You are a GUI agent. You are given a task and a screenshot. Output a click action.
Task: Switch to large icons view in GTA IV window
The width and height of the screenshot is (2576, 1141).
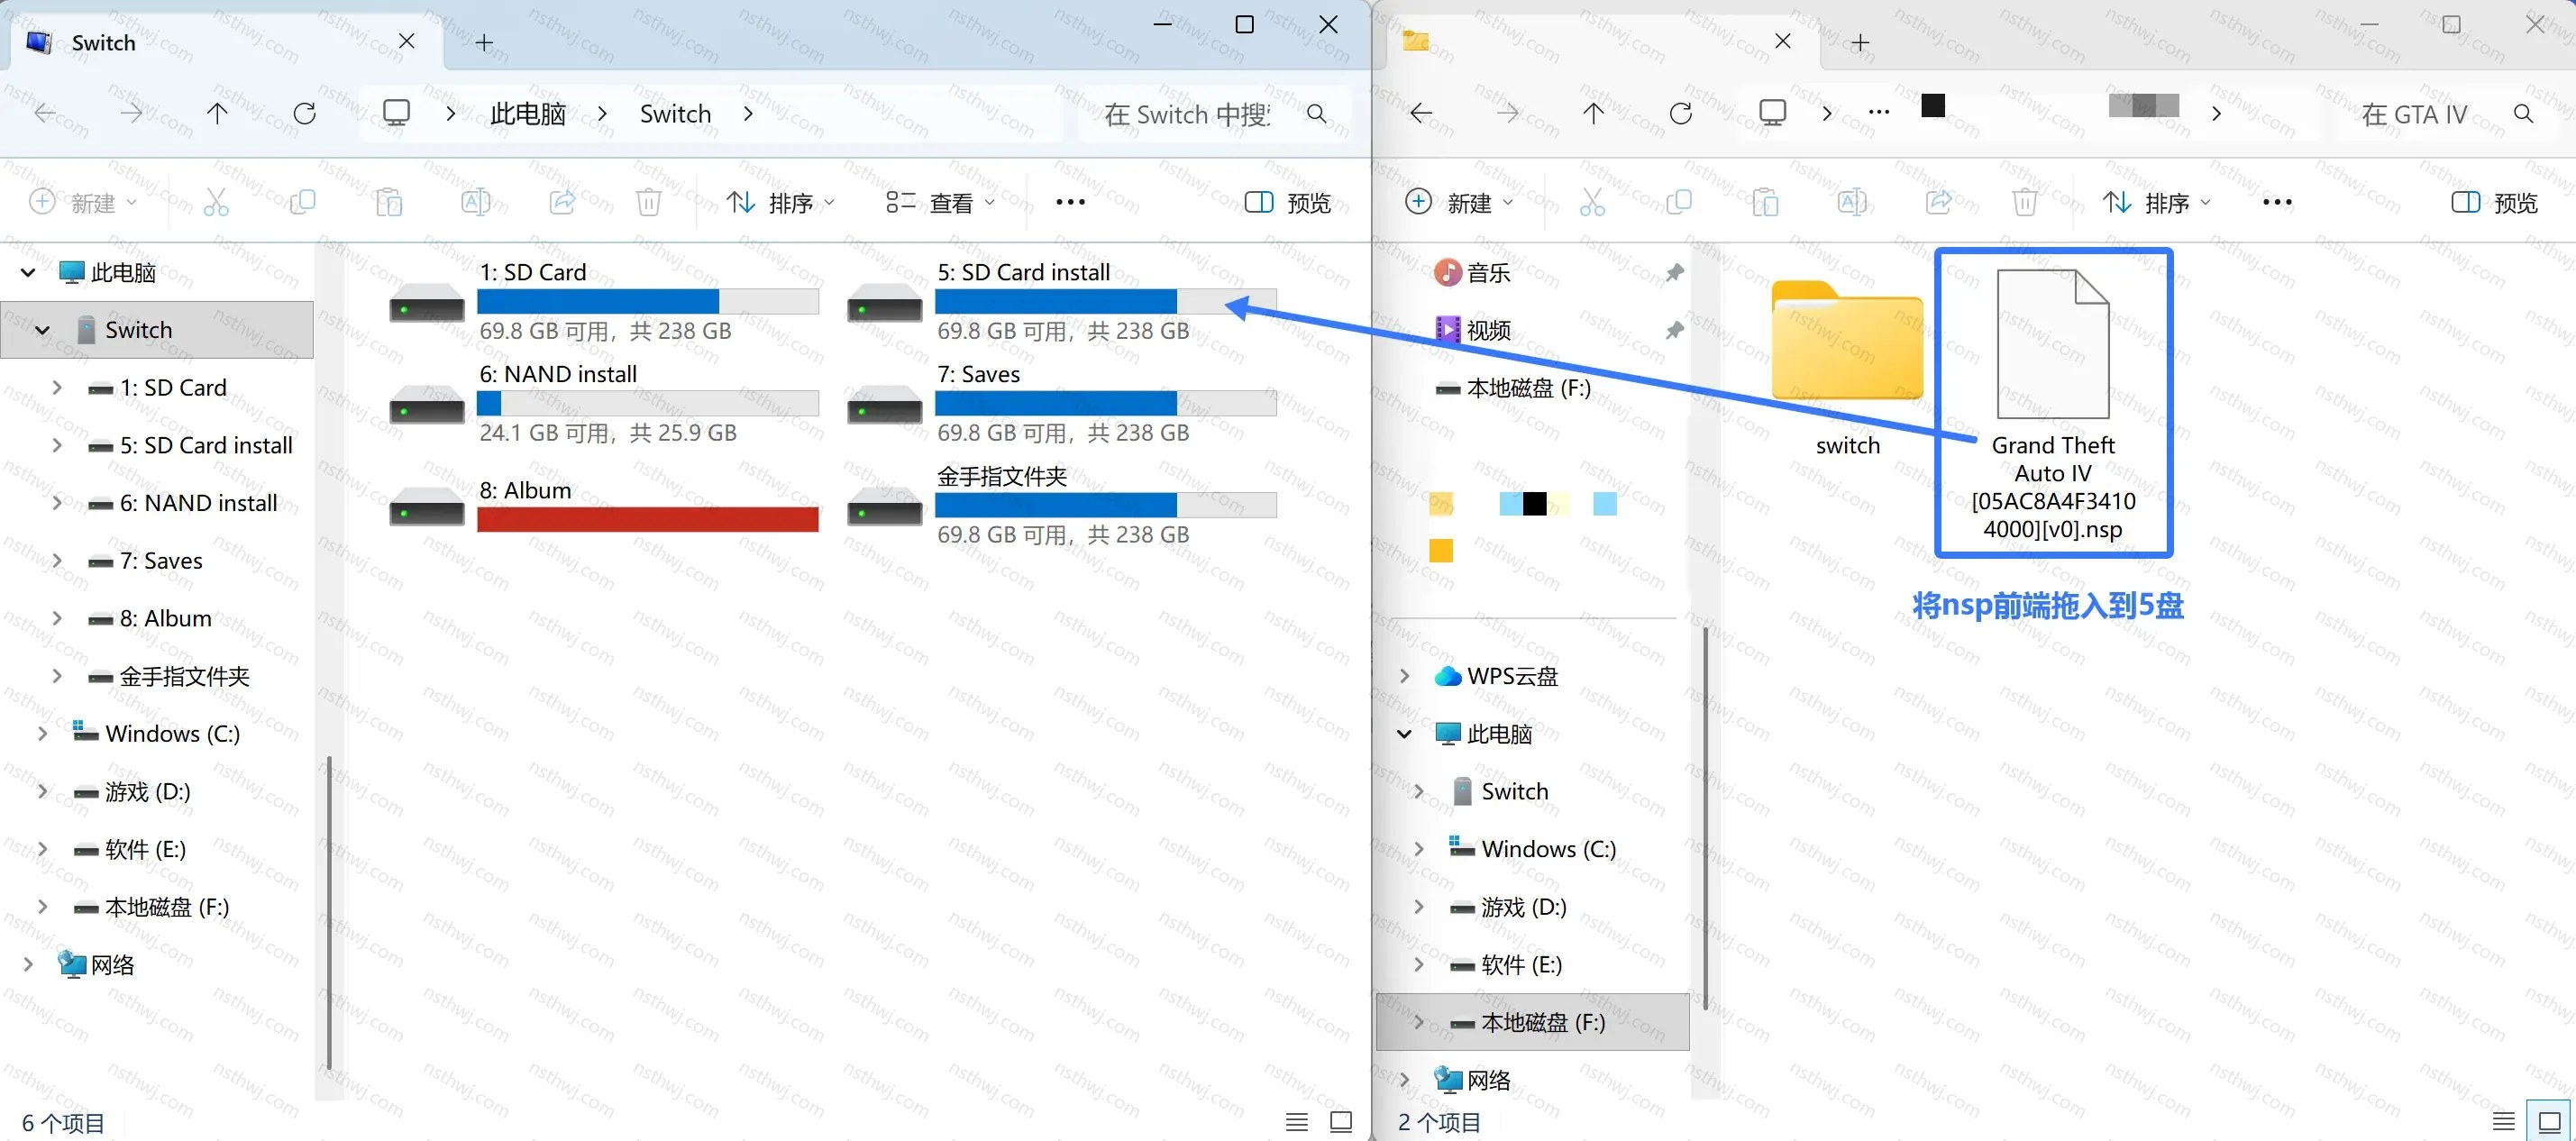[x=2549, y=1121]
